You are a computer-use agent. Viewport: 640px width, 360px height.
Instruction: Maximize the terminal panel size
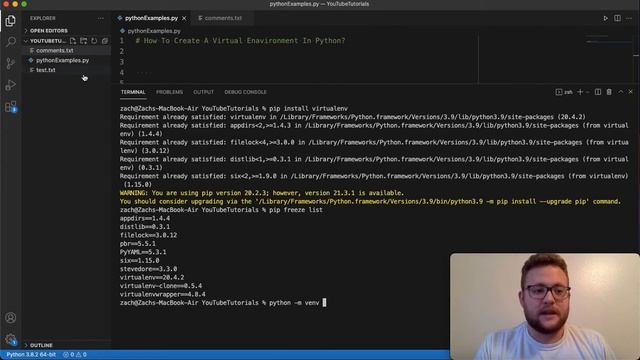[620, 92]
